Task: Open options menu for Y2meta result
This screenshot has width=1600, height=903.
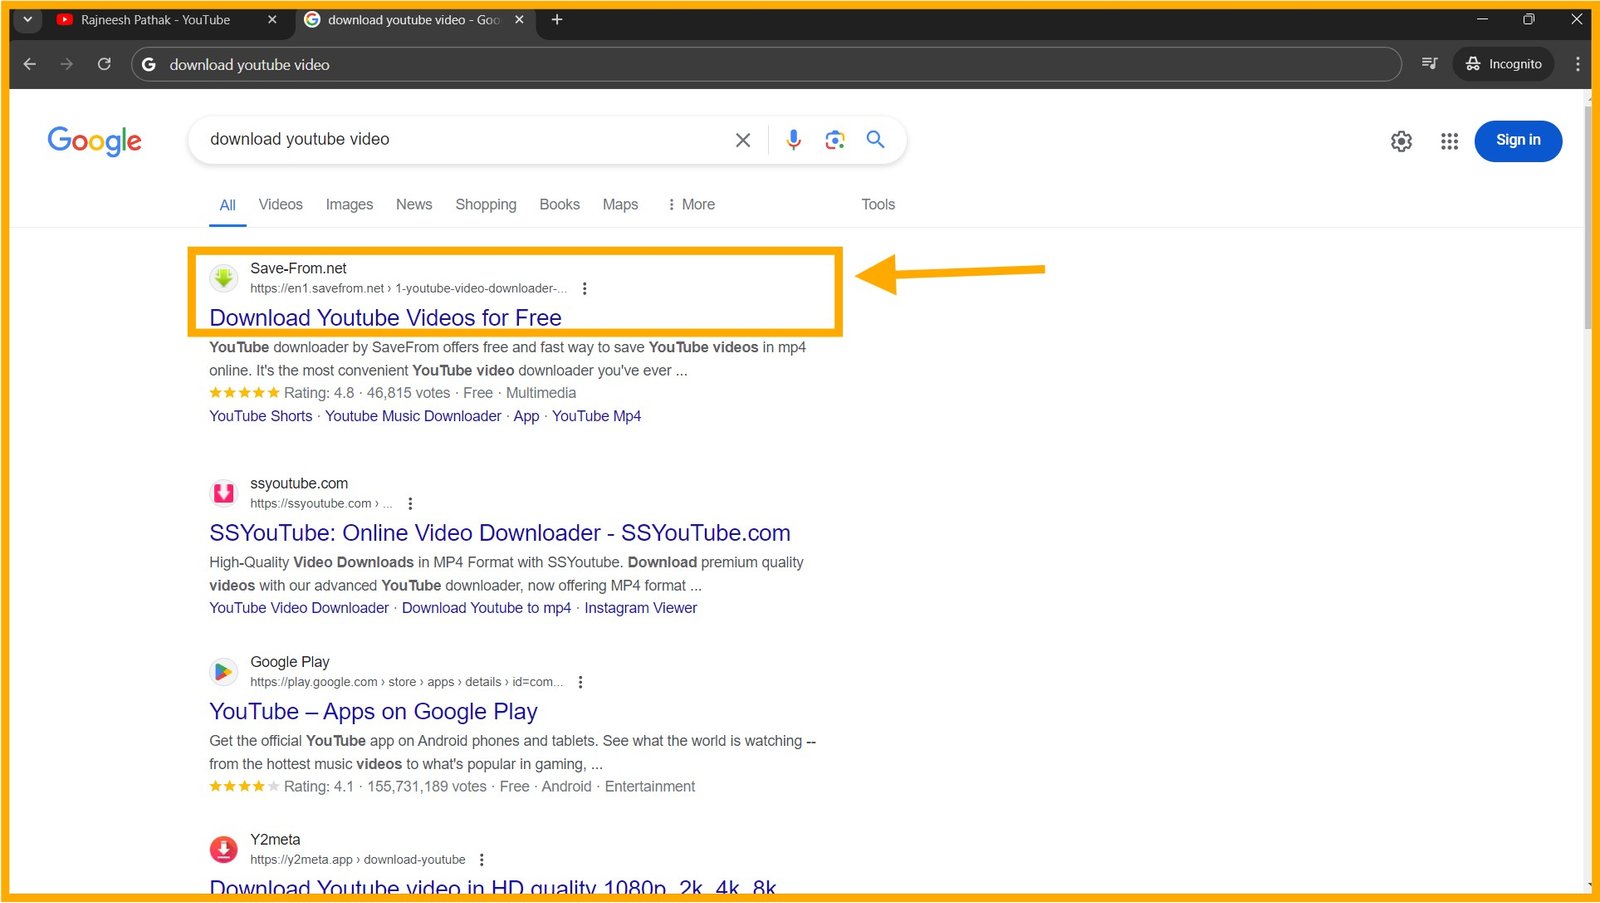Action: (x=482, y=859)
